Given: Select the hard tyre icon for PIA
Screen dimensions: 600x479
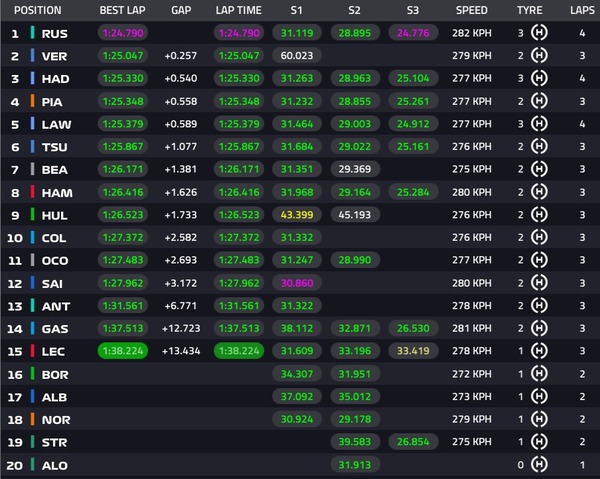Looking at the screenshot, I should 539,101.
